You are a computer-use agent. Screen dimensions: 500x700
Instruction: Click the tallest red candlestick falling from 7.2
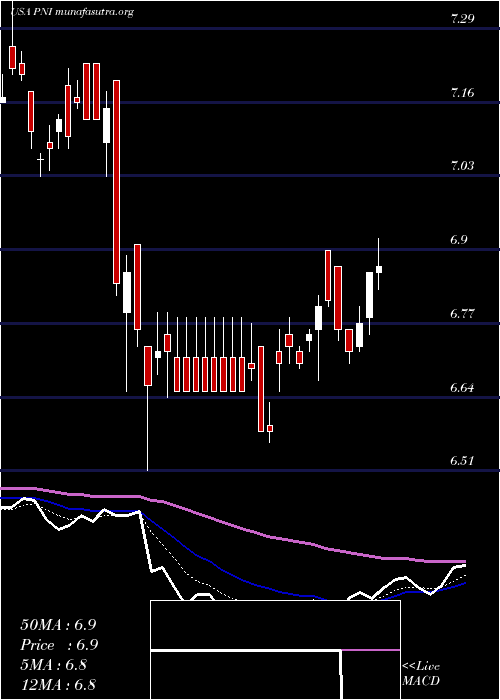[117, 182]
